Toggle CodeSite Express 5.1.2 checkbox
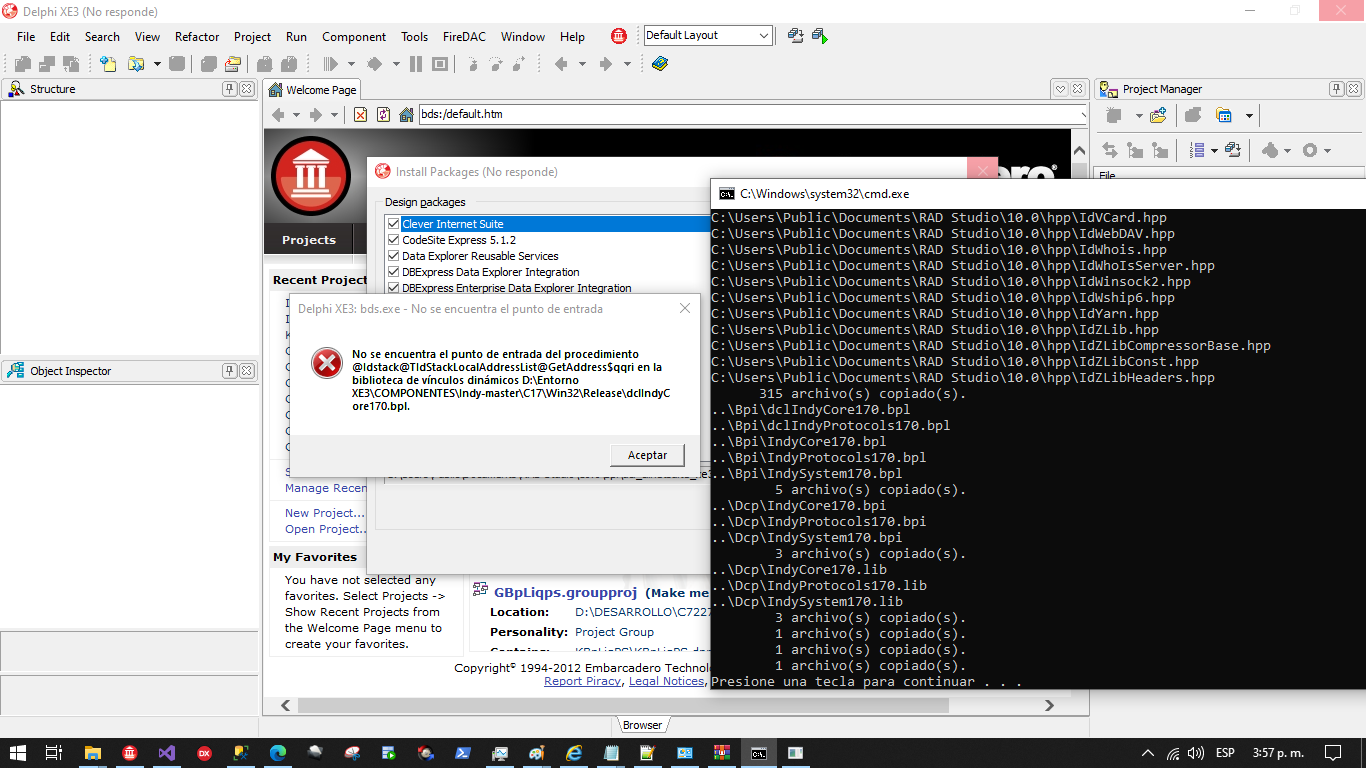Image resolution: width=1366 pixels, height=768 pixels. point(394,240)
